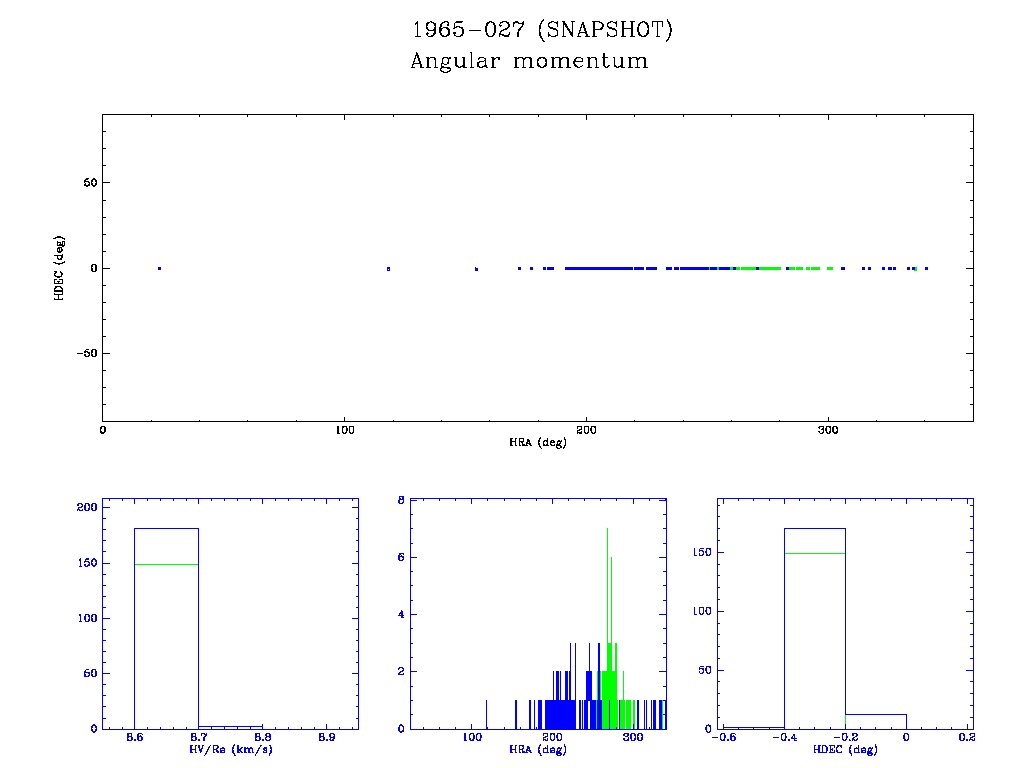
Task: Click the rightmost data point in the scatter plot
Action: pos(926,268)
